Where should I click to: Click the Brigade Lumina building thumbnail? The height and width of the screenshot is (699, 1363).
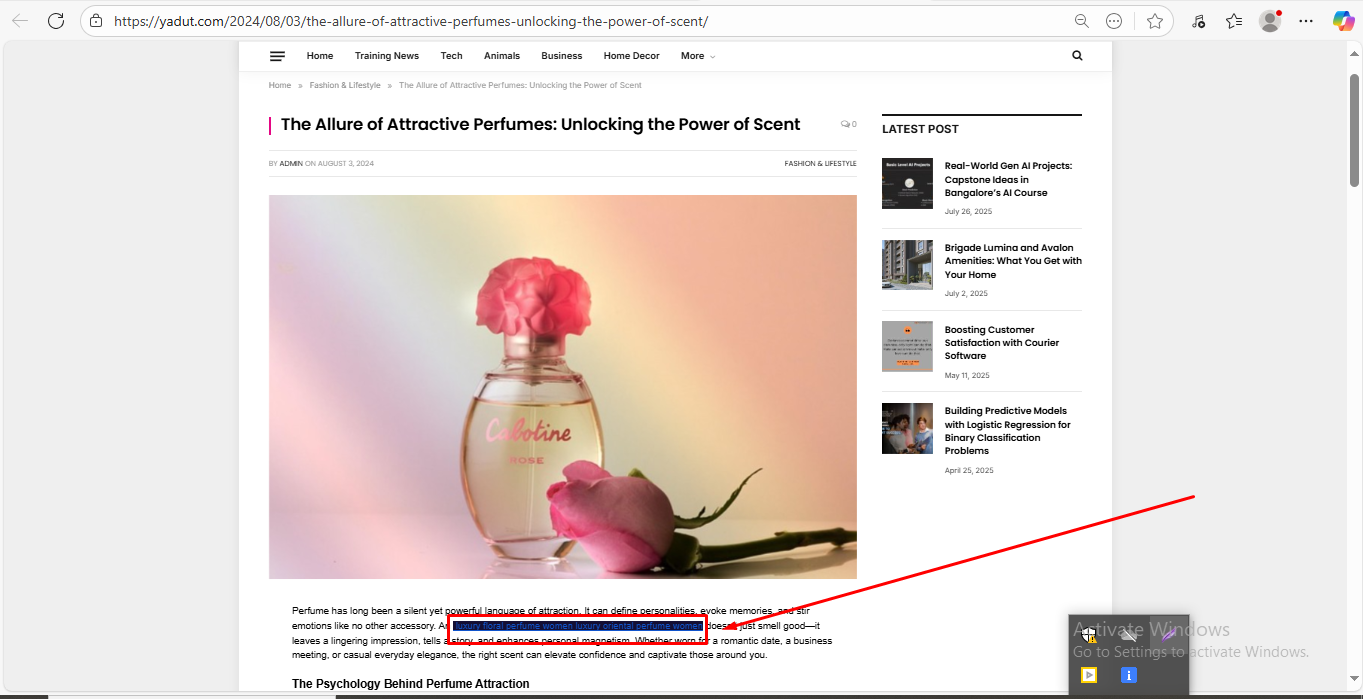[x=907, y=264]
